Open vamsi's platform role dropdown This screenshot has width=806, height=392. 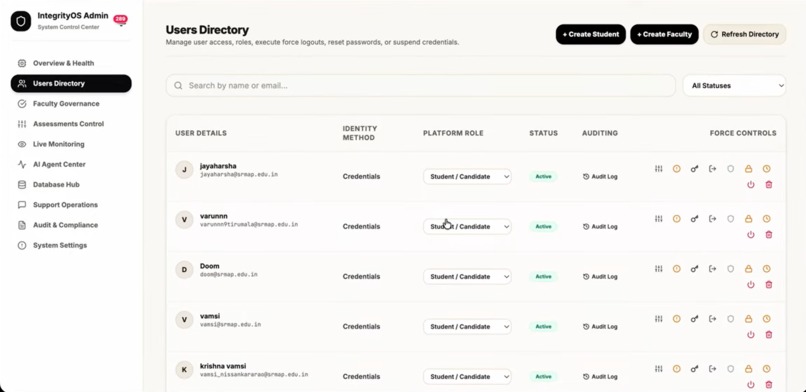pyautogui.click(x=467, y=326)
